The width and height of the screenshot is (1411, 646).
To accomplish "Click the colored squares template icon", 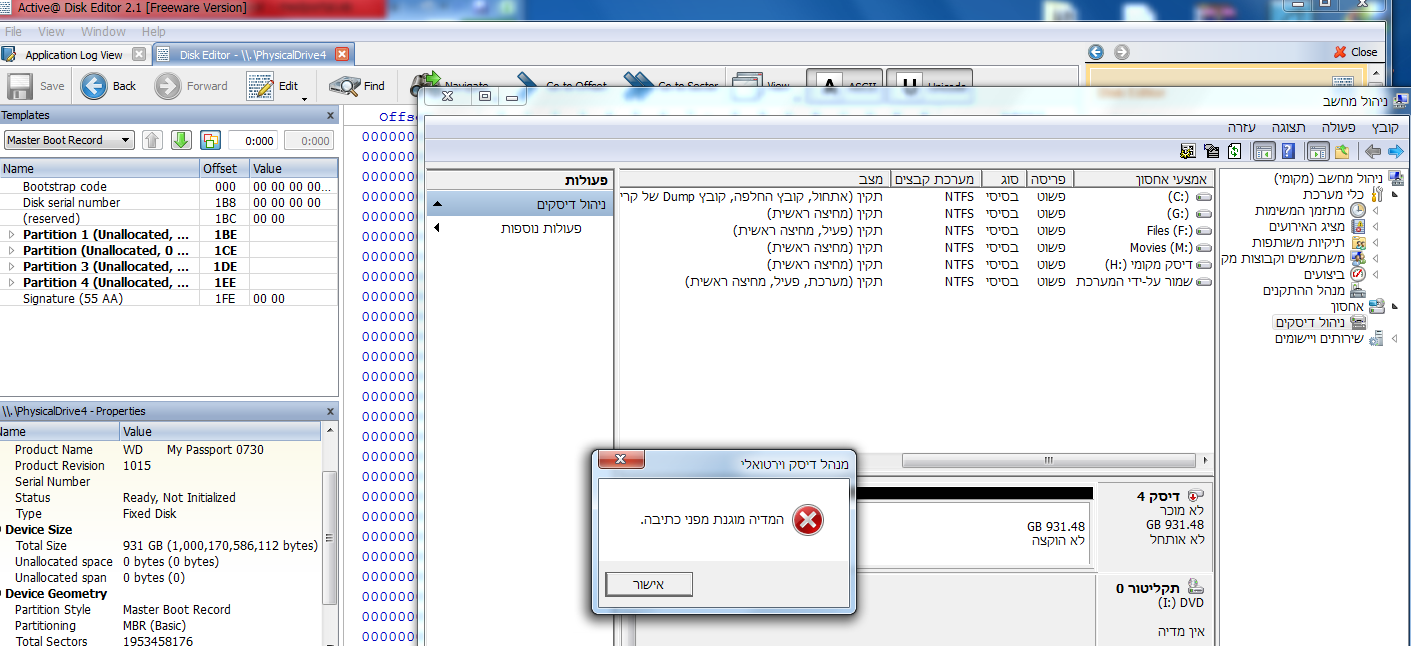I will click(x=210, y=140).
